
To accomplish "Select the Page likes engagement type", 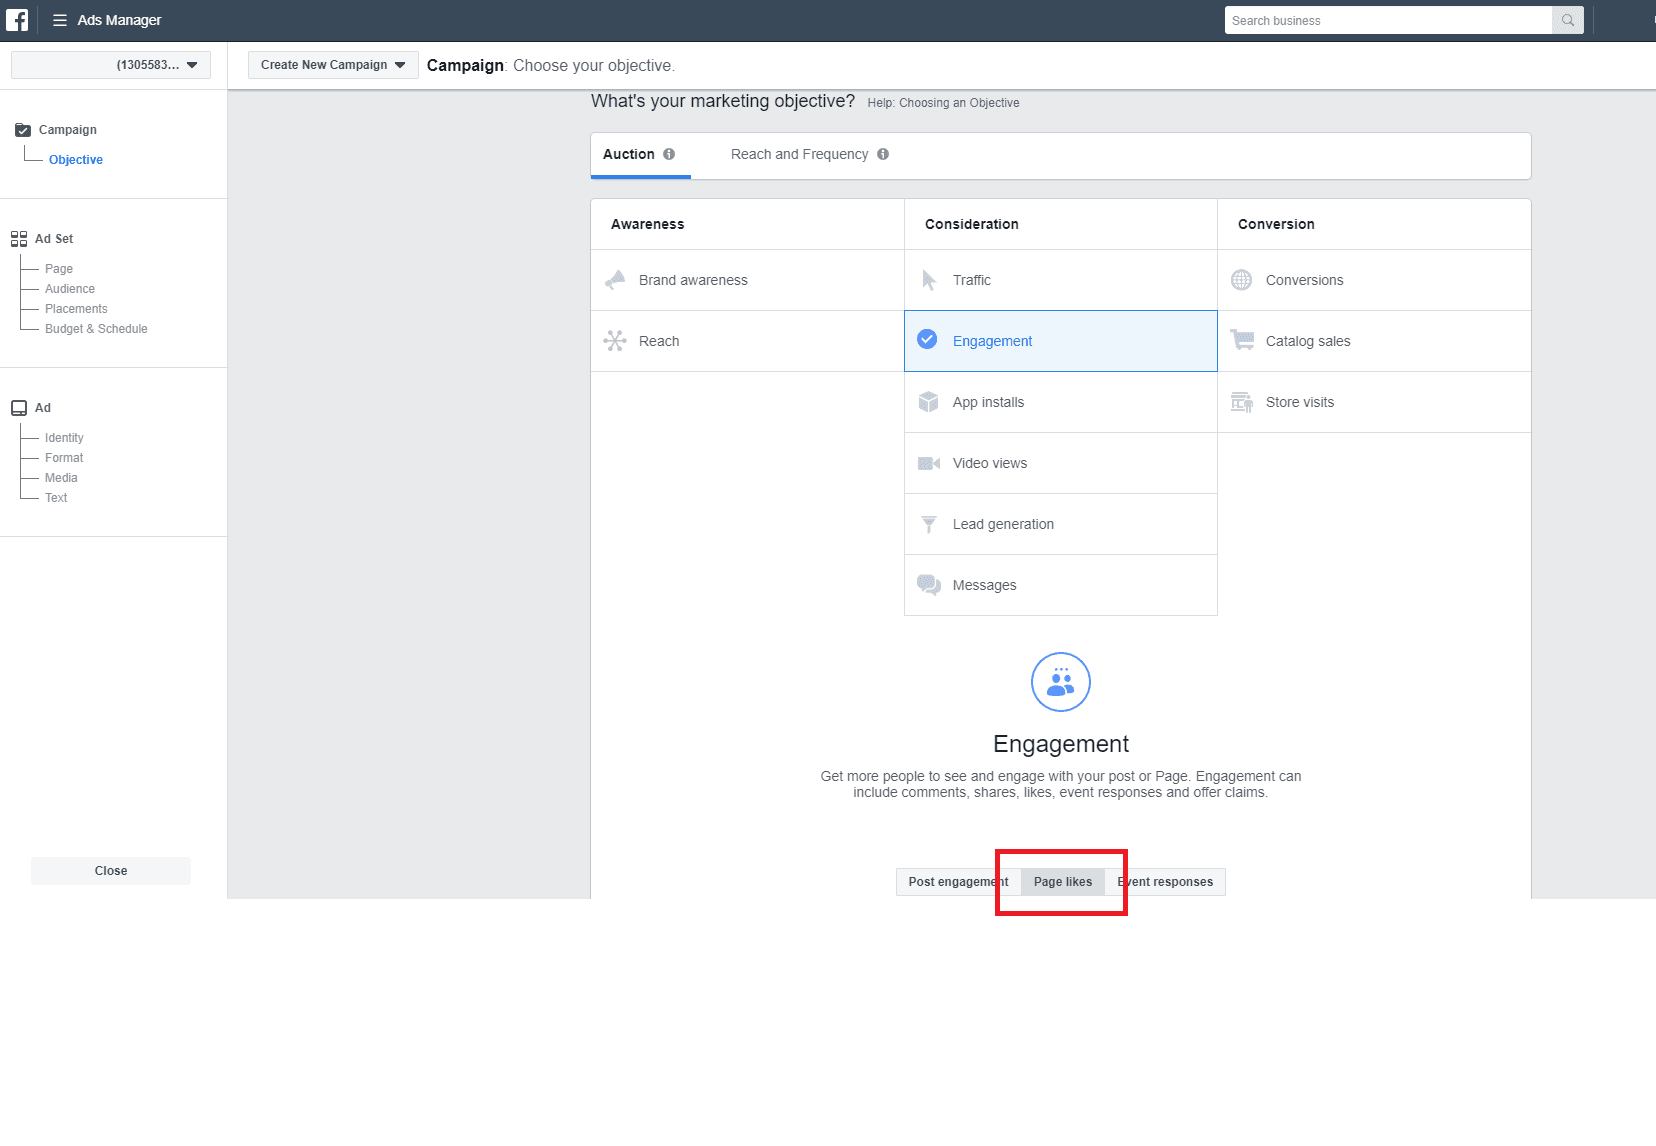I will 1063,882.
